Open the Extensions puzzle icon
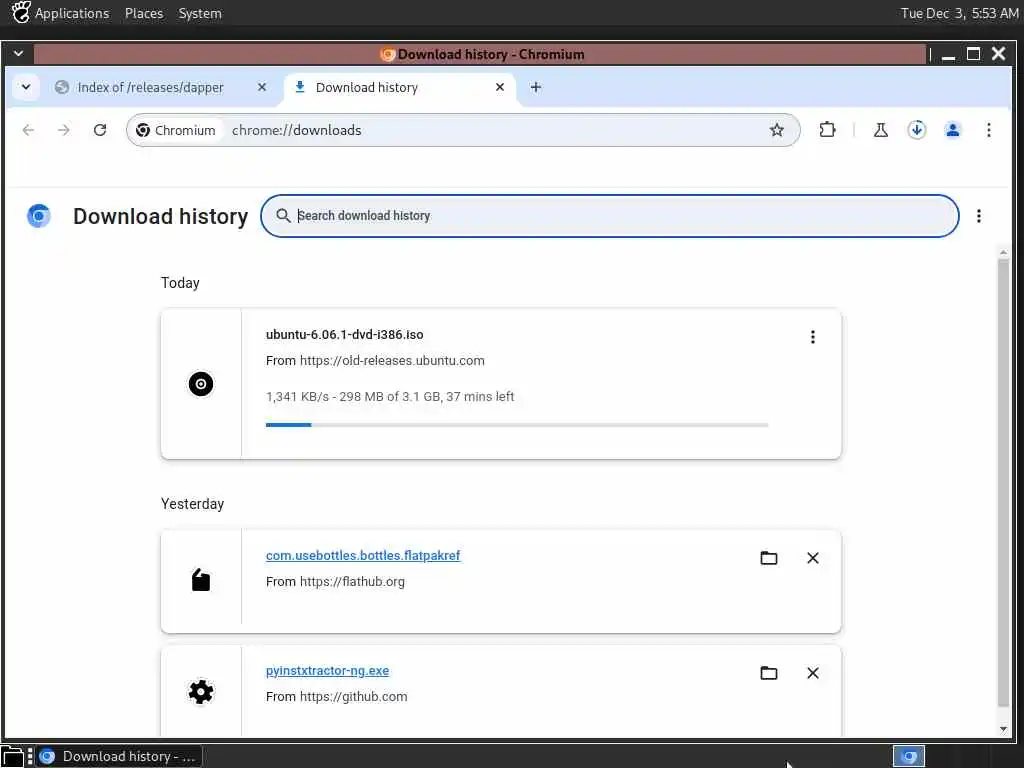The image size is (1024, 768). [x=827, y=130]
